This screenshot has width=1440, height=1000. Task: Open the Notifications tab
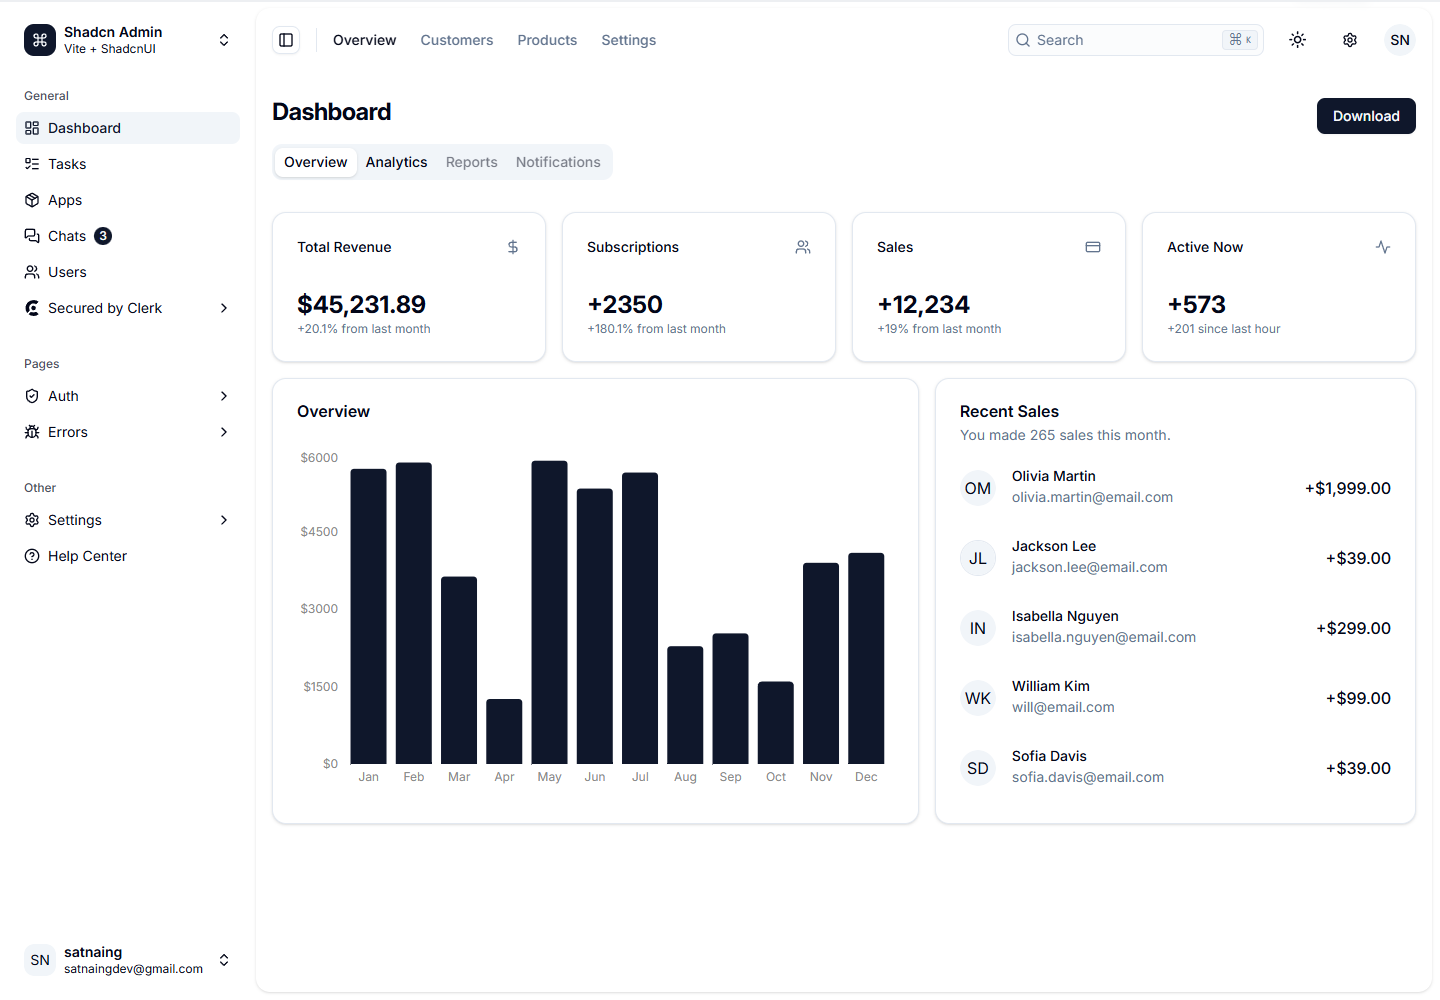click(558, 162)
